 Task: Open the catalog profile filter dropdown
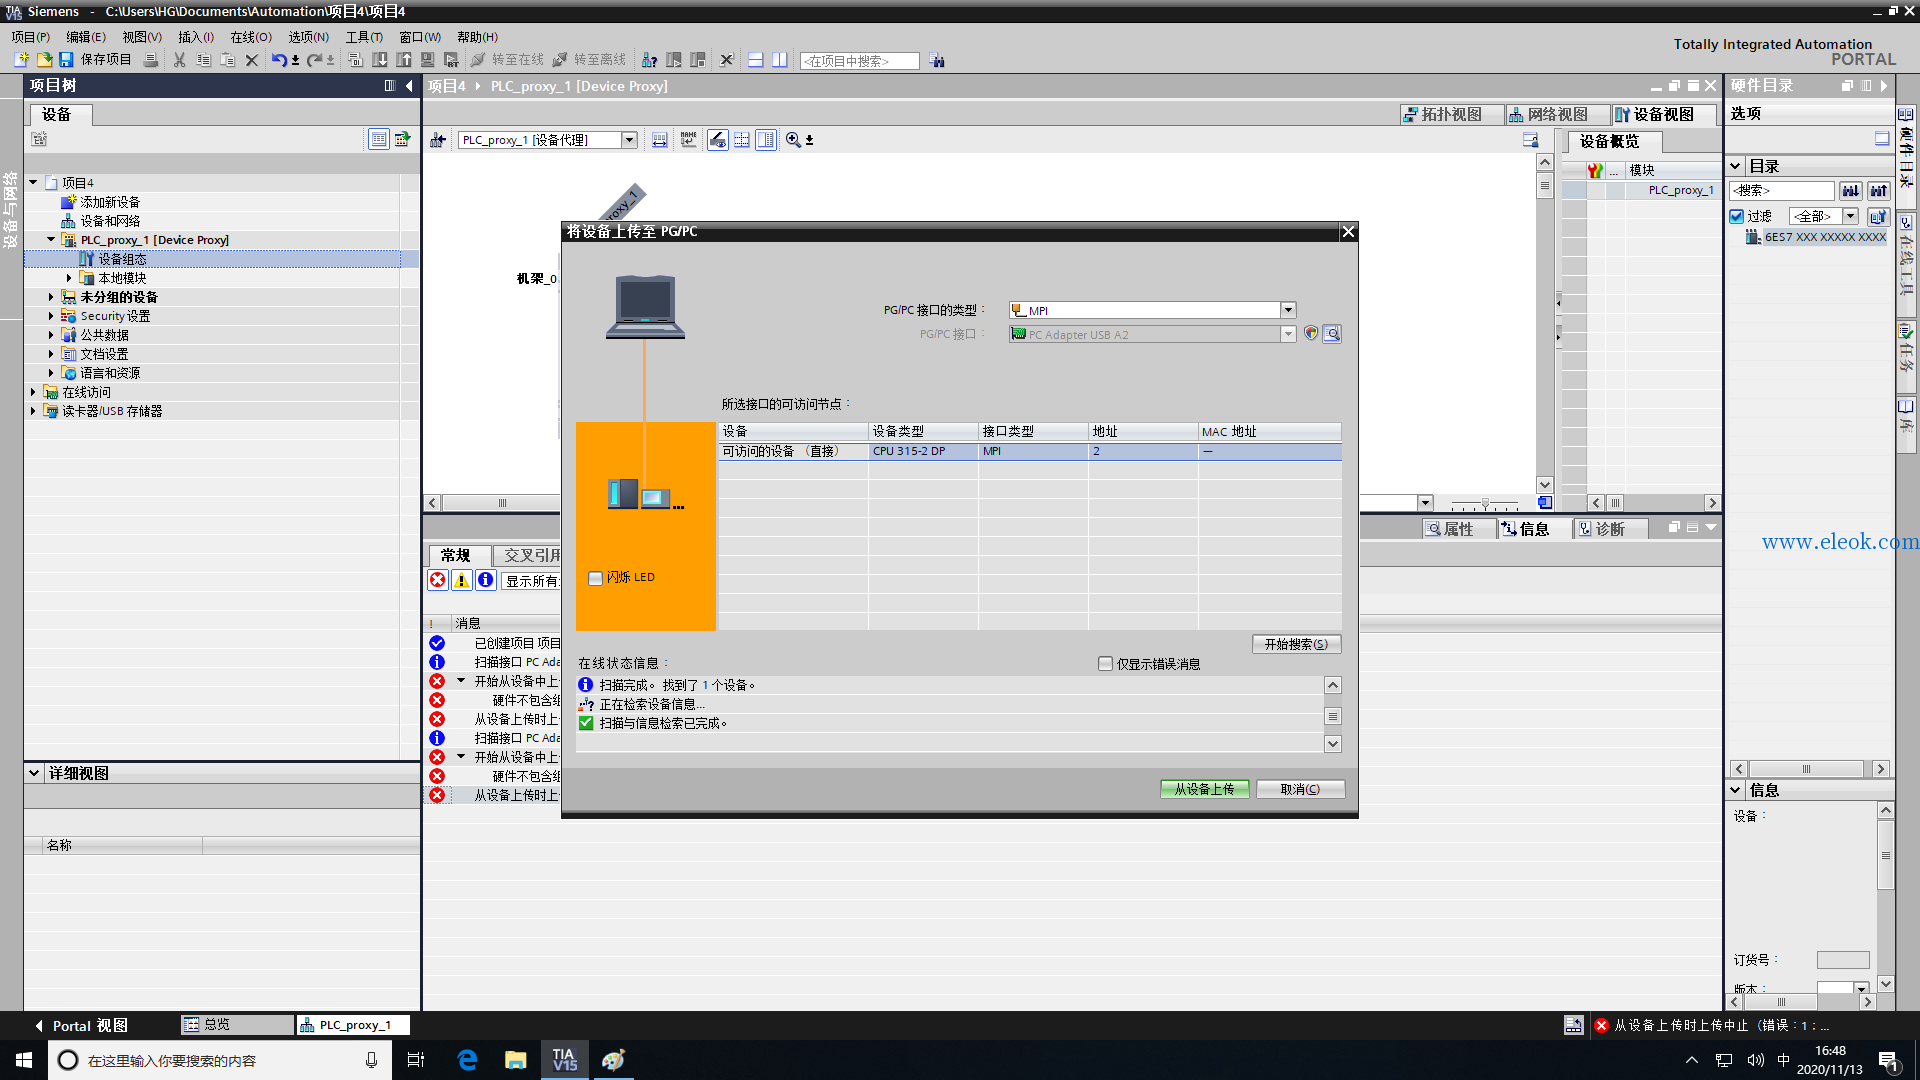point(1851,216)
